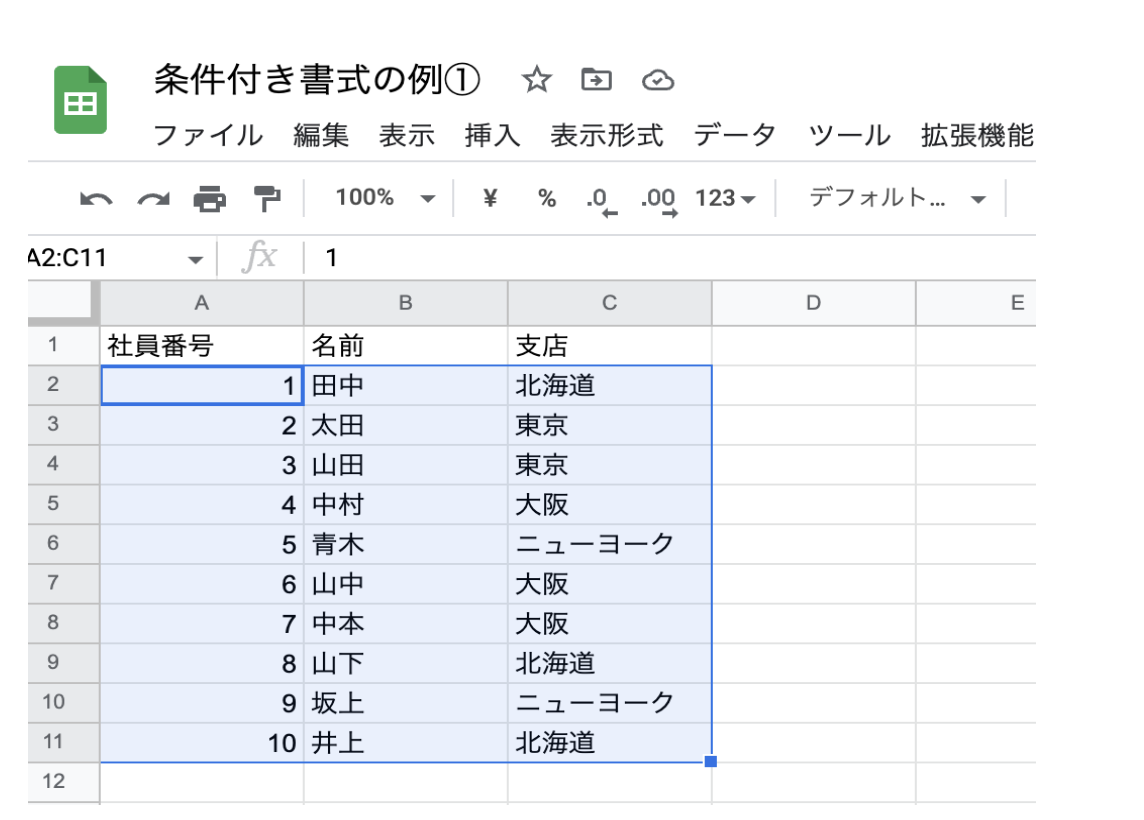1144x820 pixels.
Task: Select column D header
Action: (x=813, y=303)
